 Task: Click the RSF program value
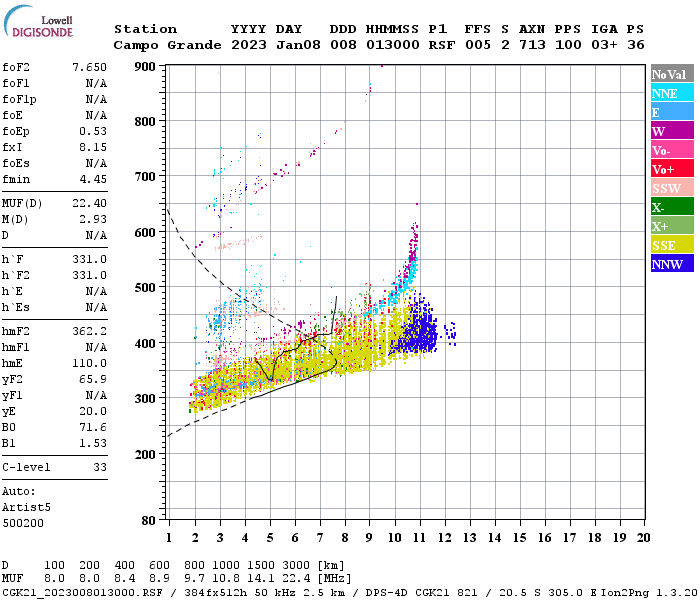pyautogui.click(x=442, y=45)
